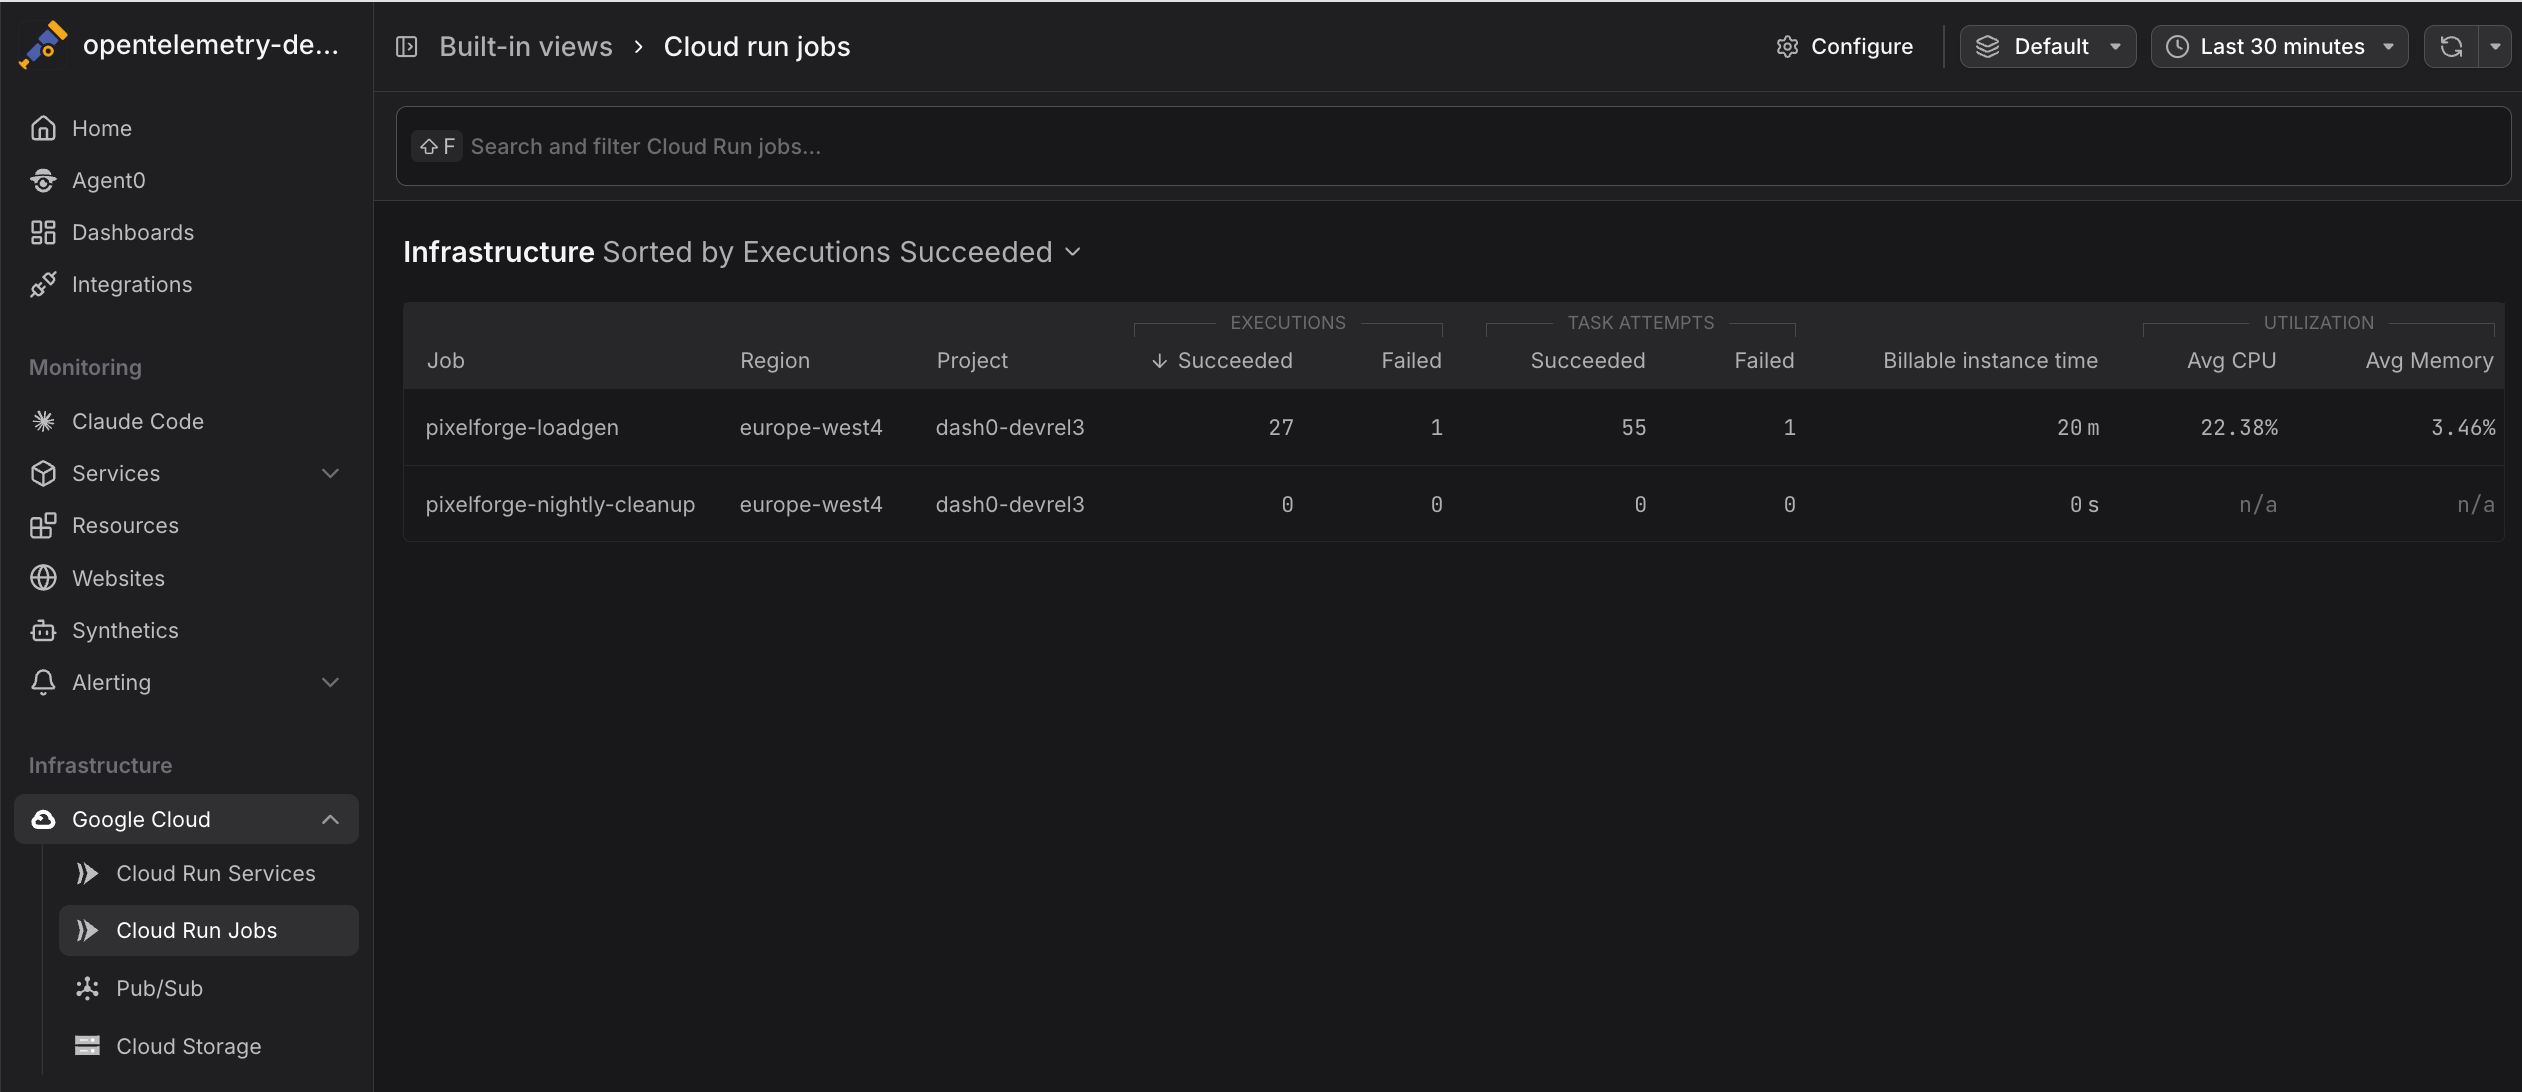Click the Services cube icon

point(43,473)
